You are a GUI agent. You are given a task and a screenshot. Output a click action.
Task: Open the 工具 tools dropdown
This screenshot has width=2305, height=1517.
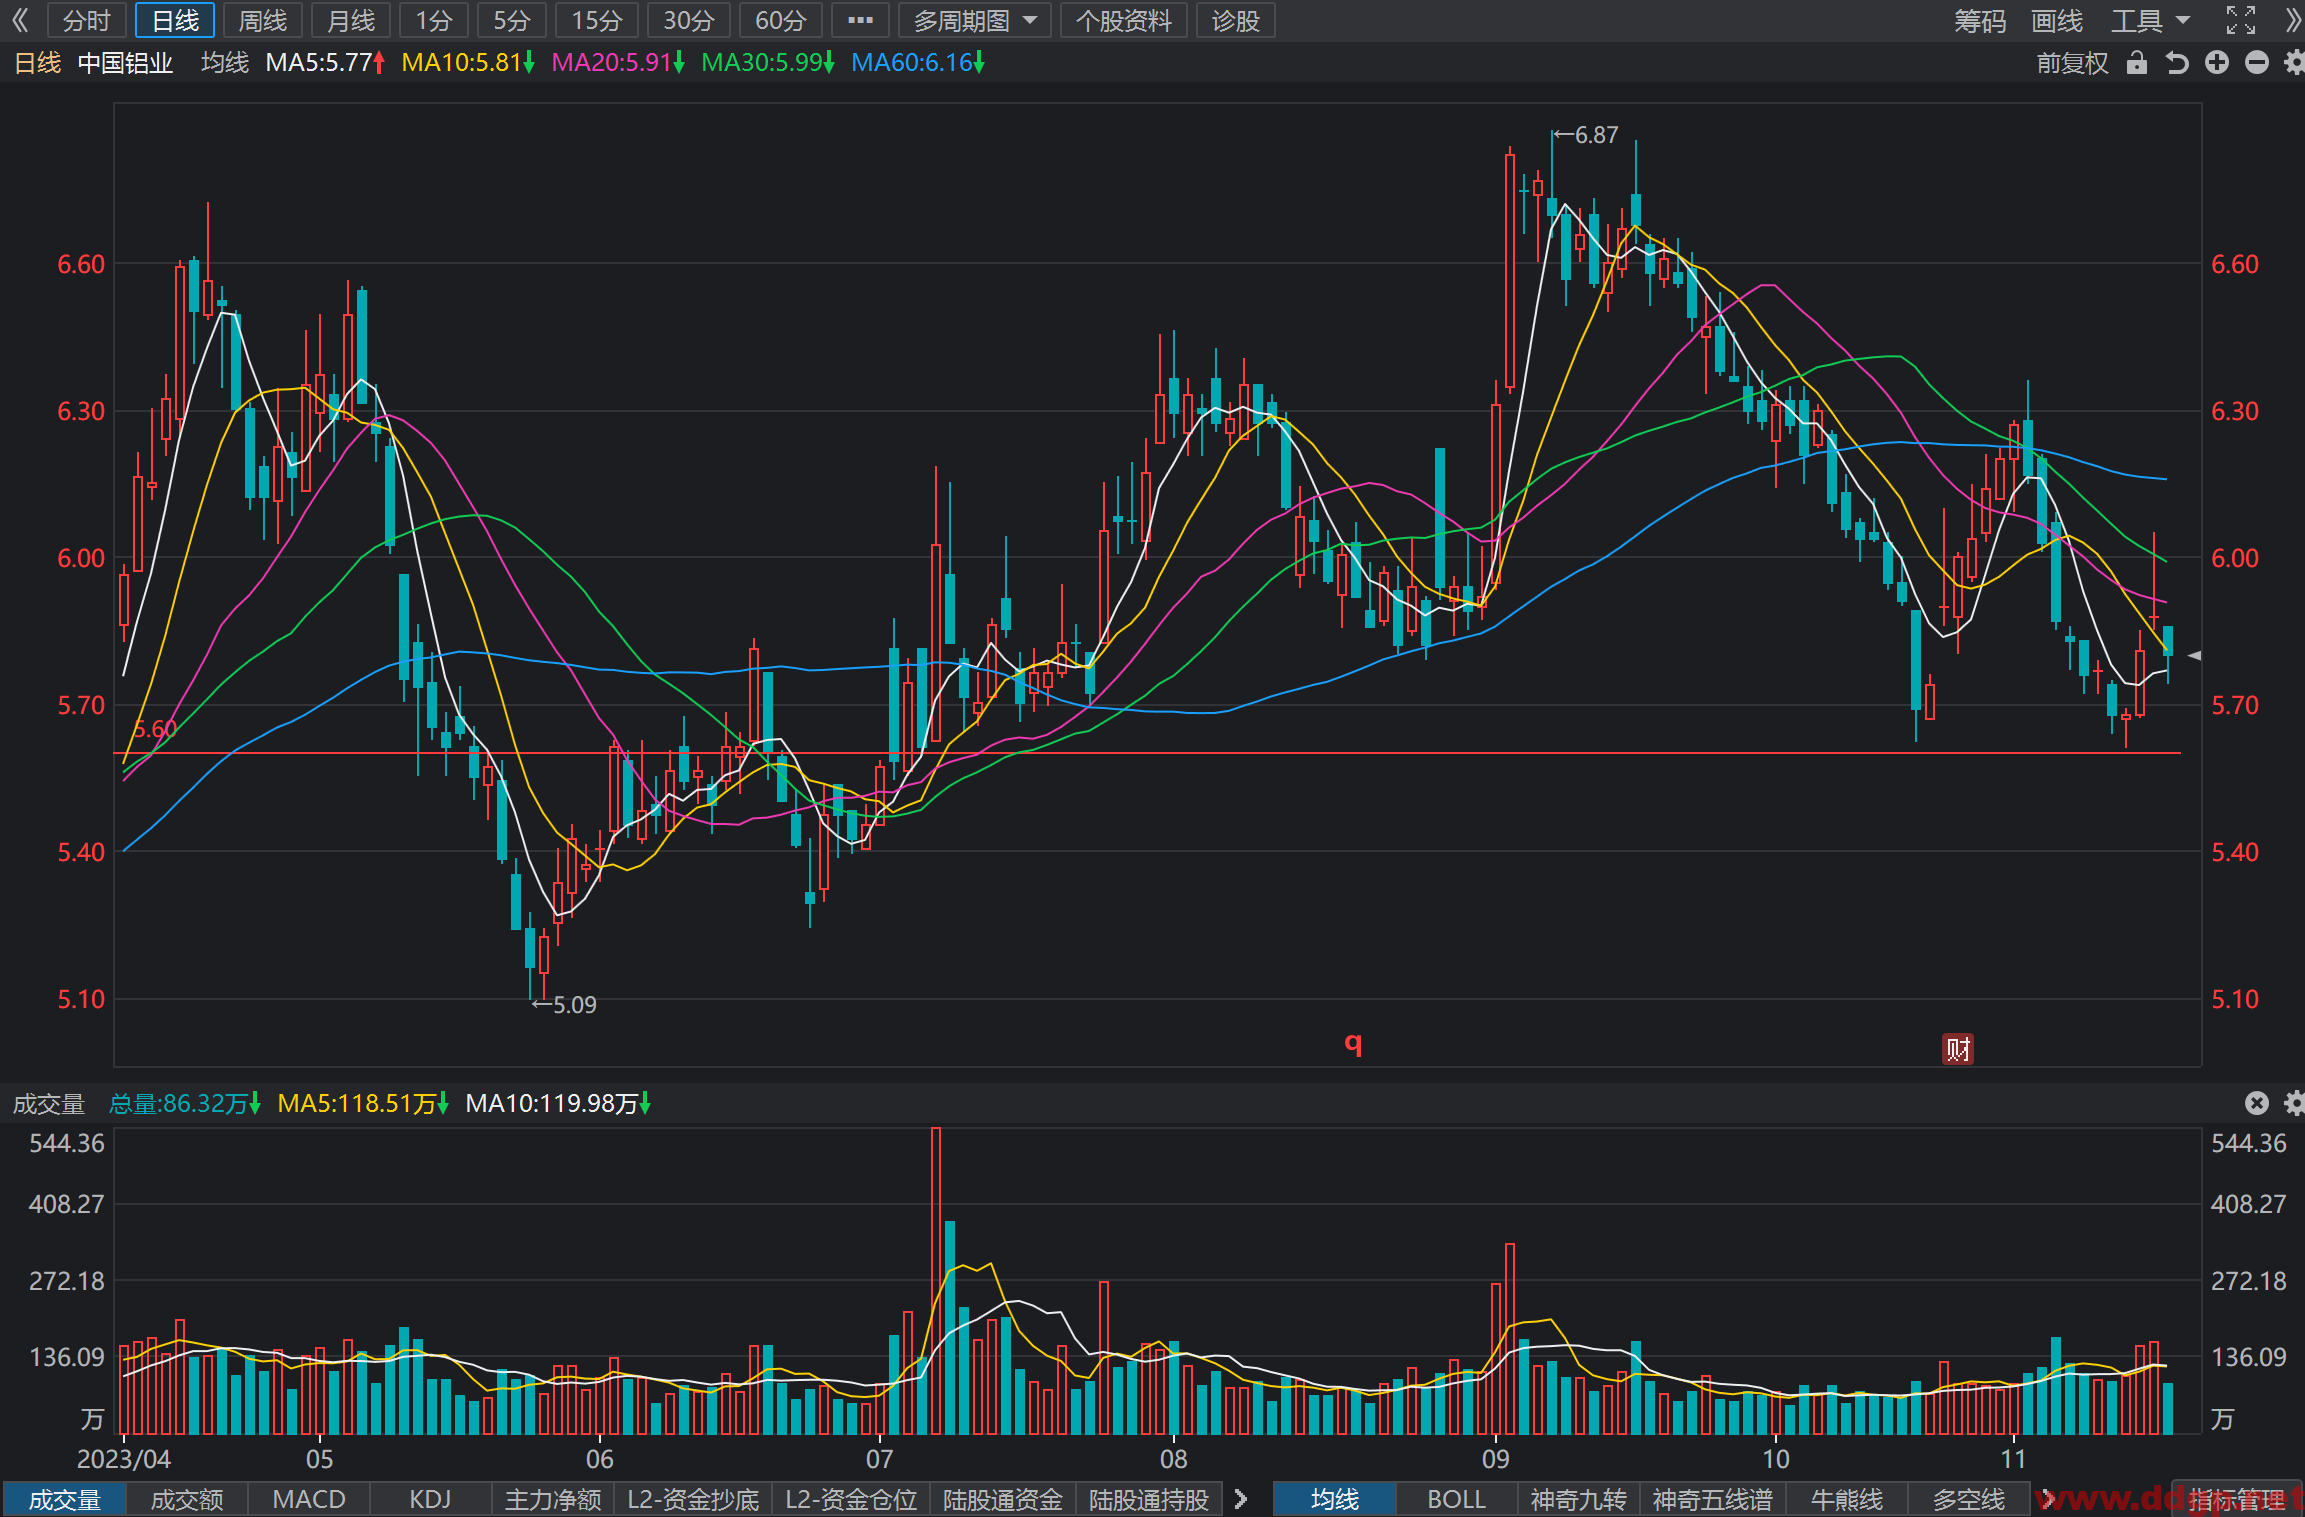pyautogui.click(x=2150, y=20)
